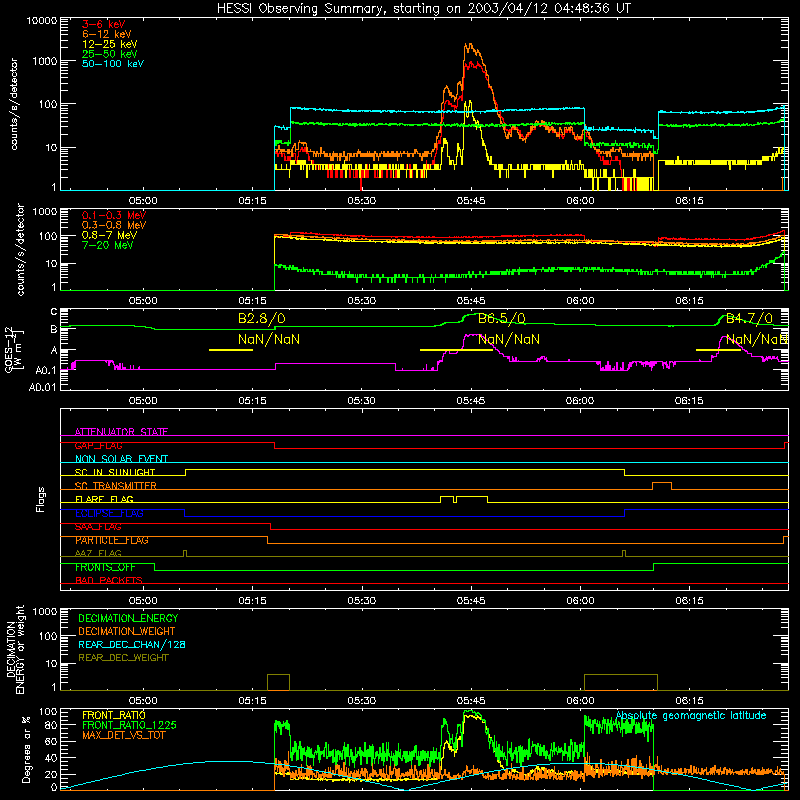Click the 0.8-7 MeV legend entry
800x800 pixels.
[x=109, y=235]
